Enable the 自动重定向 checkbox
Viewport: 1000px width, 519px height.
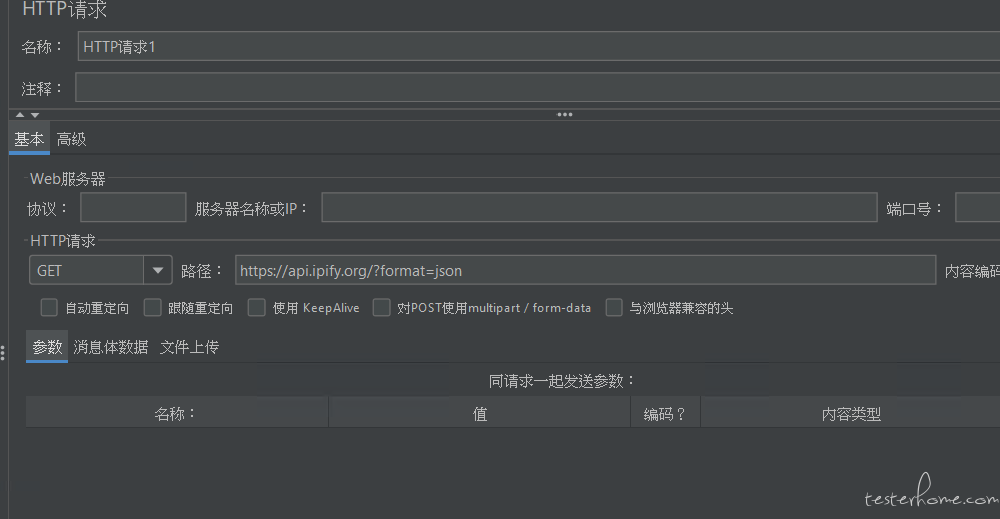[49, 308]
